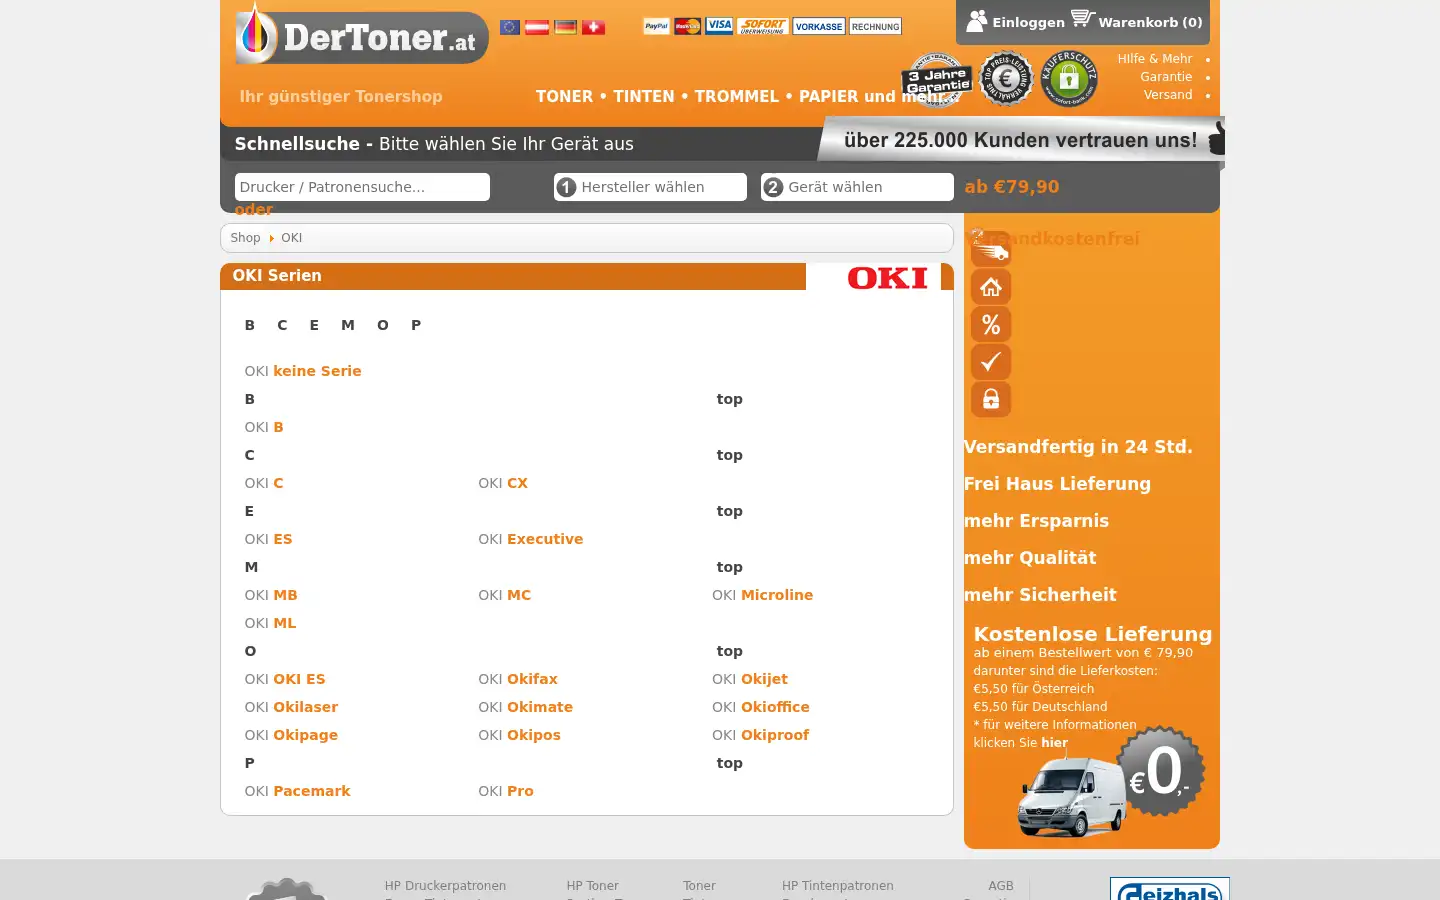1440x900 pixels.
Task: Jump to letter E in series index
Action: tap(314, 325)
